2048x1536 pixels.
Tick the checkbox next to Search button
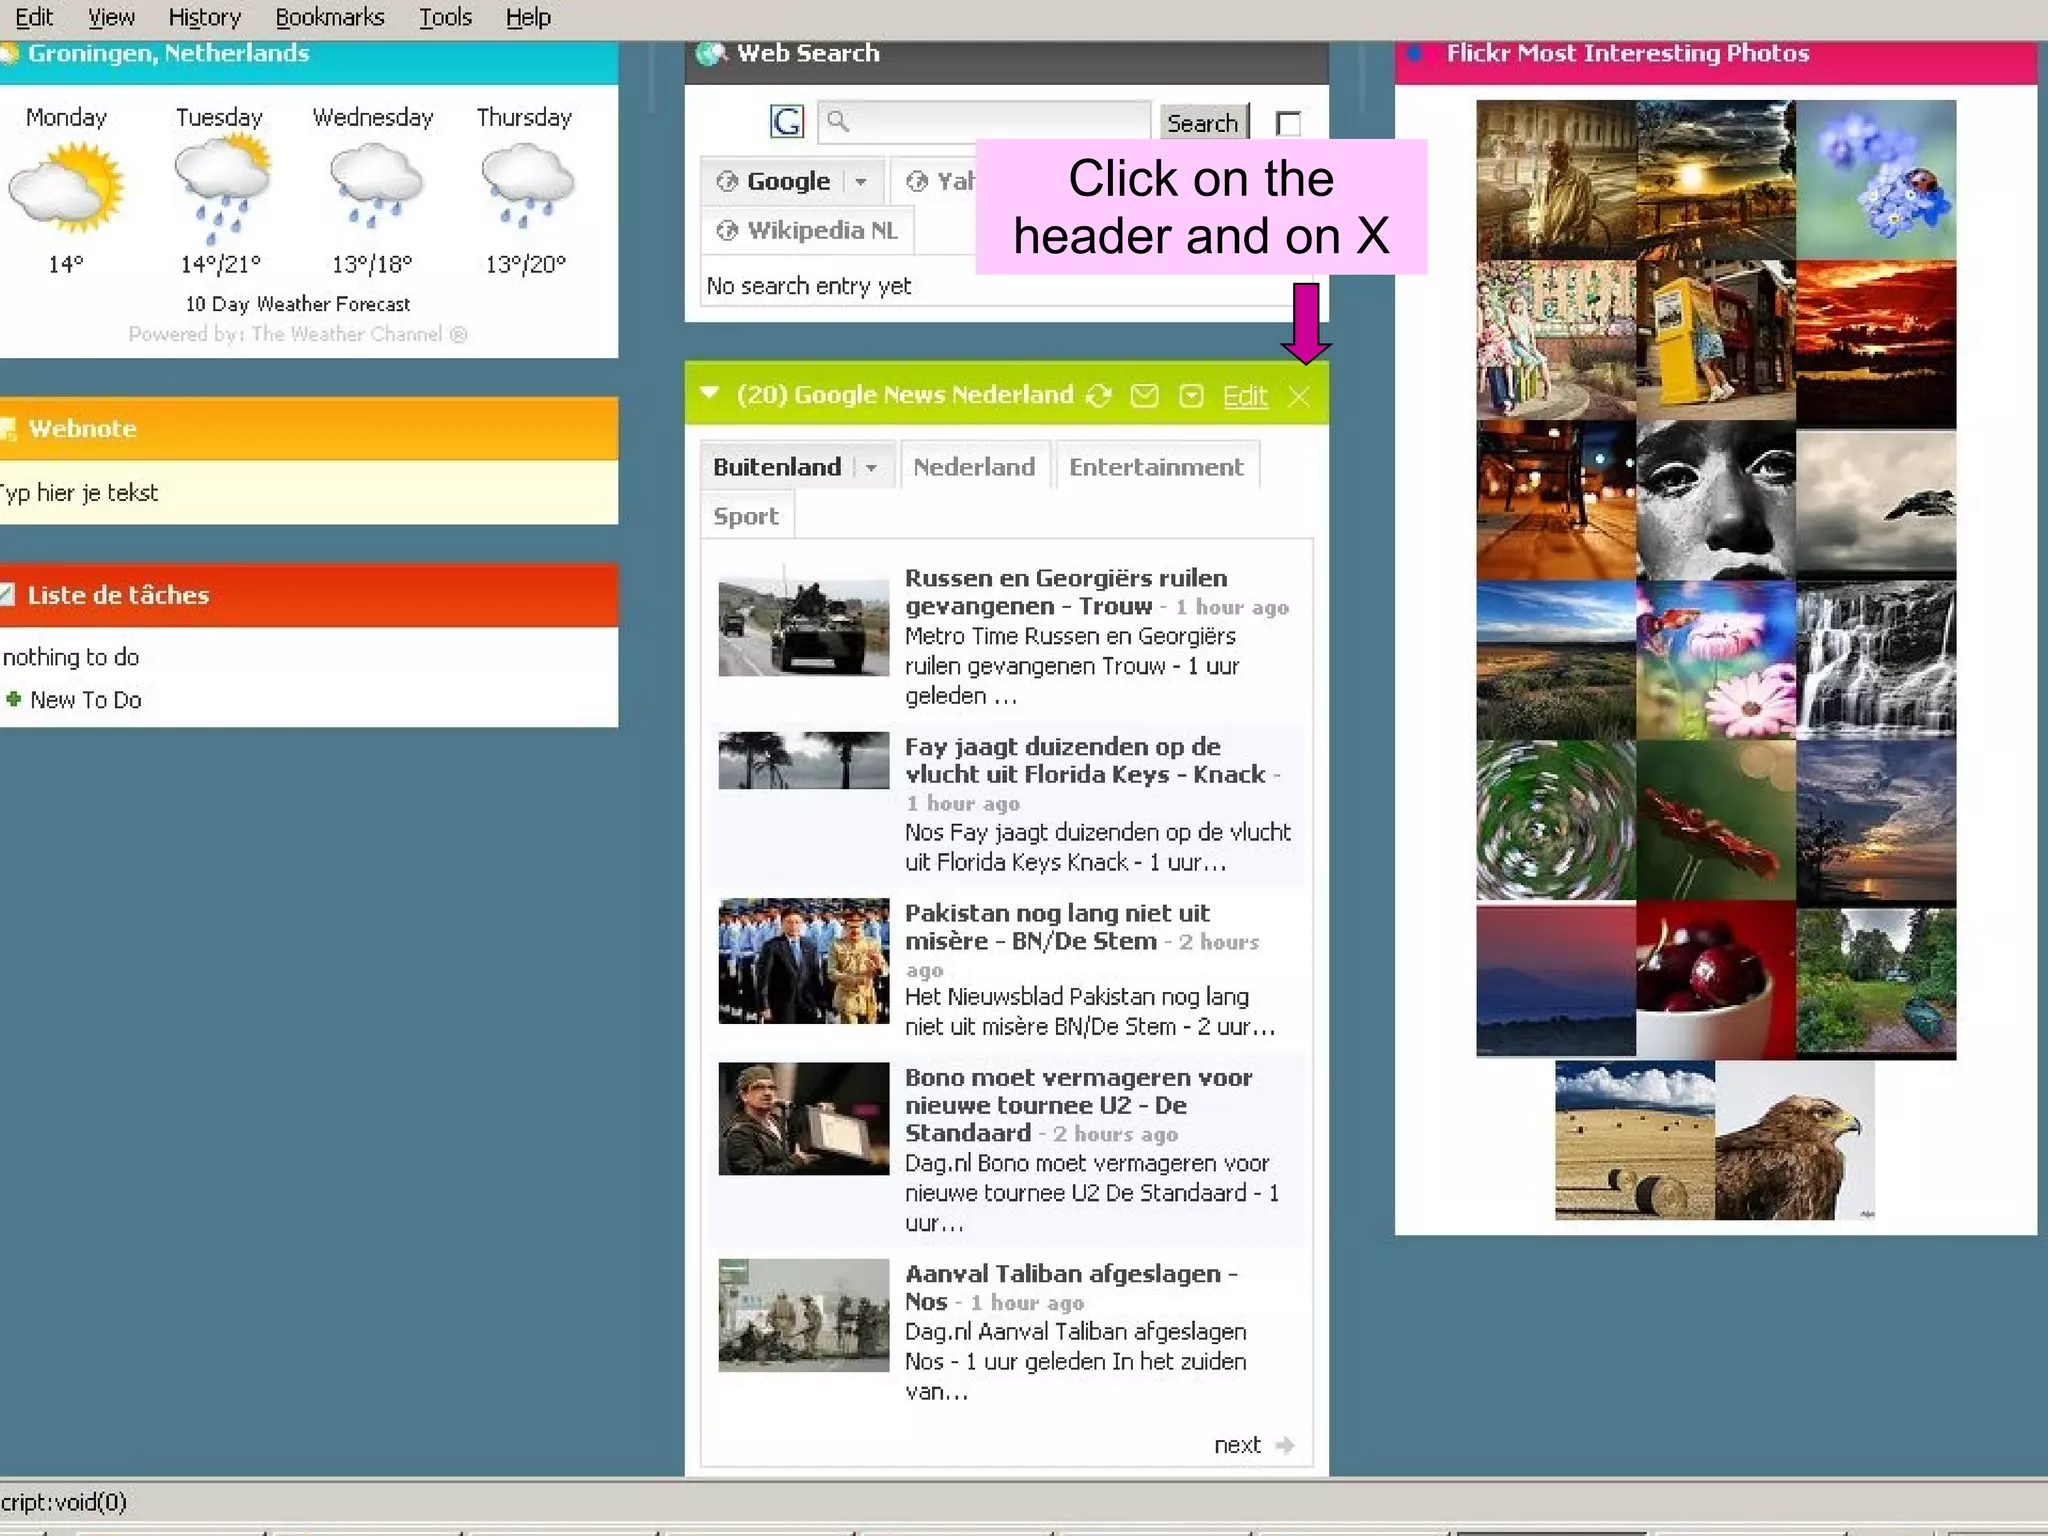[x=1288, y=123]
